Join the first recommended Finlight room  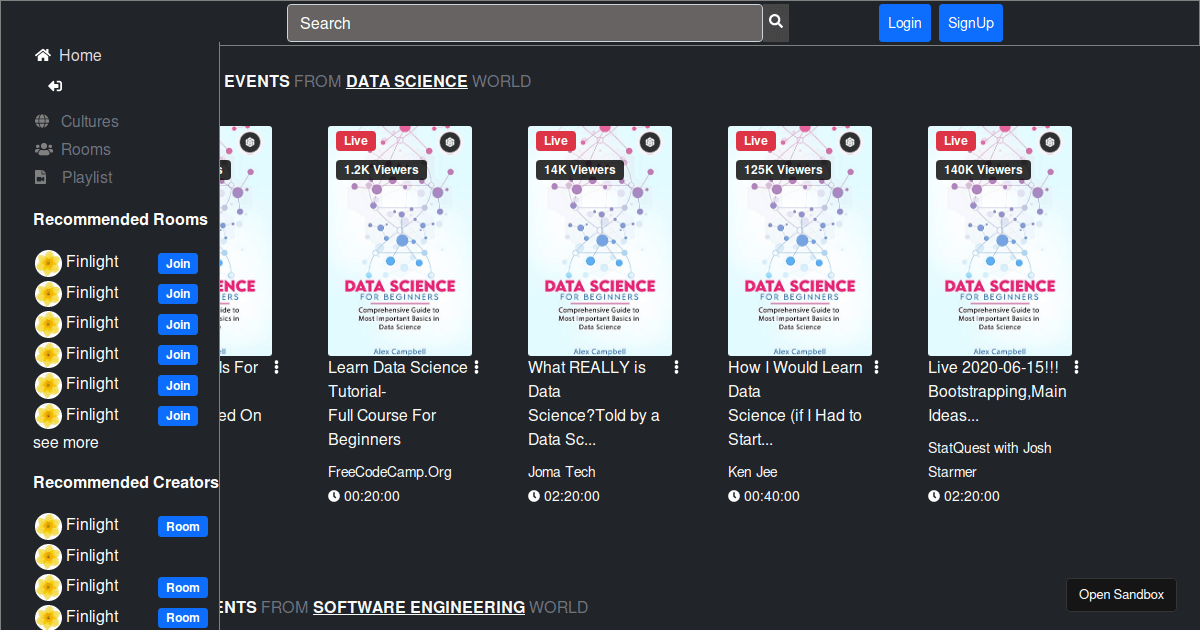pyautogui.click(x=177, y=263)
